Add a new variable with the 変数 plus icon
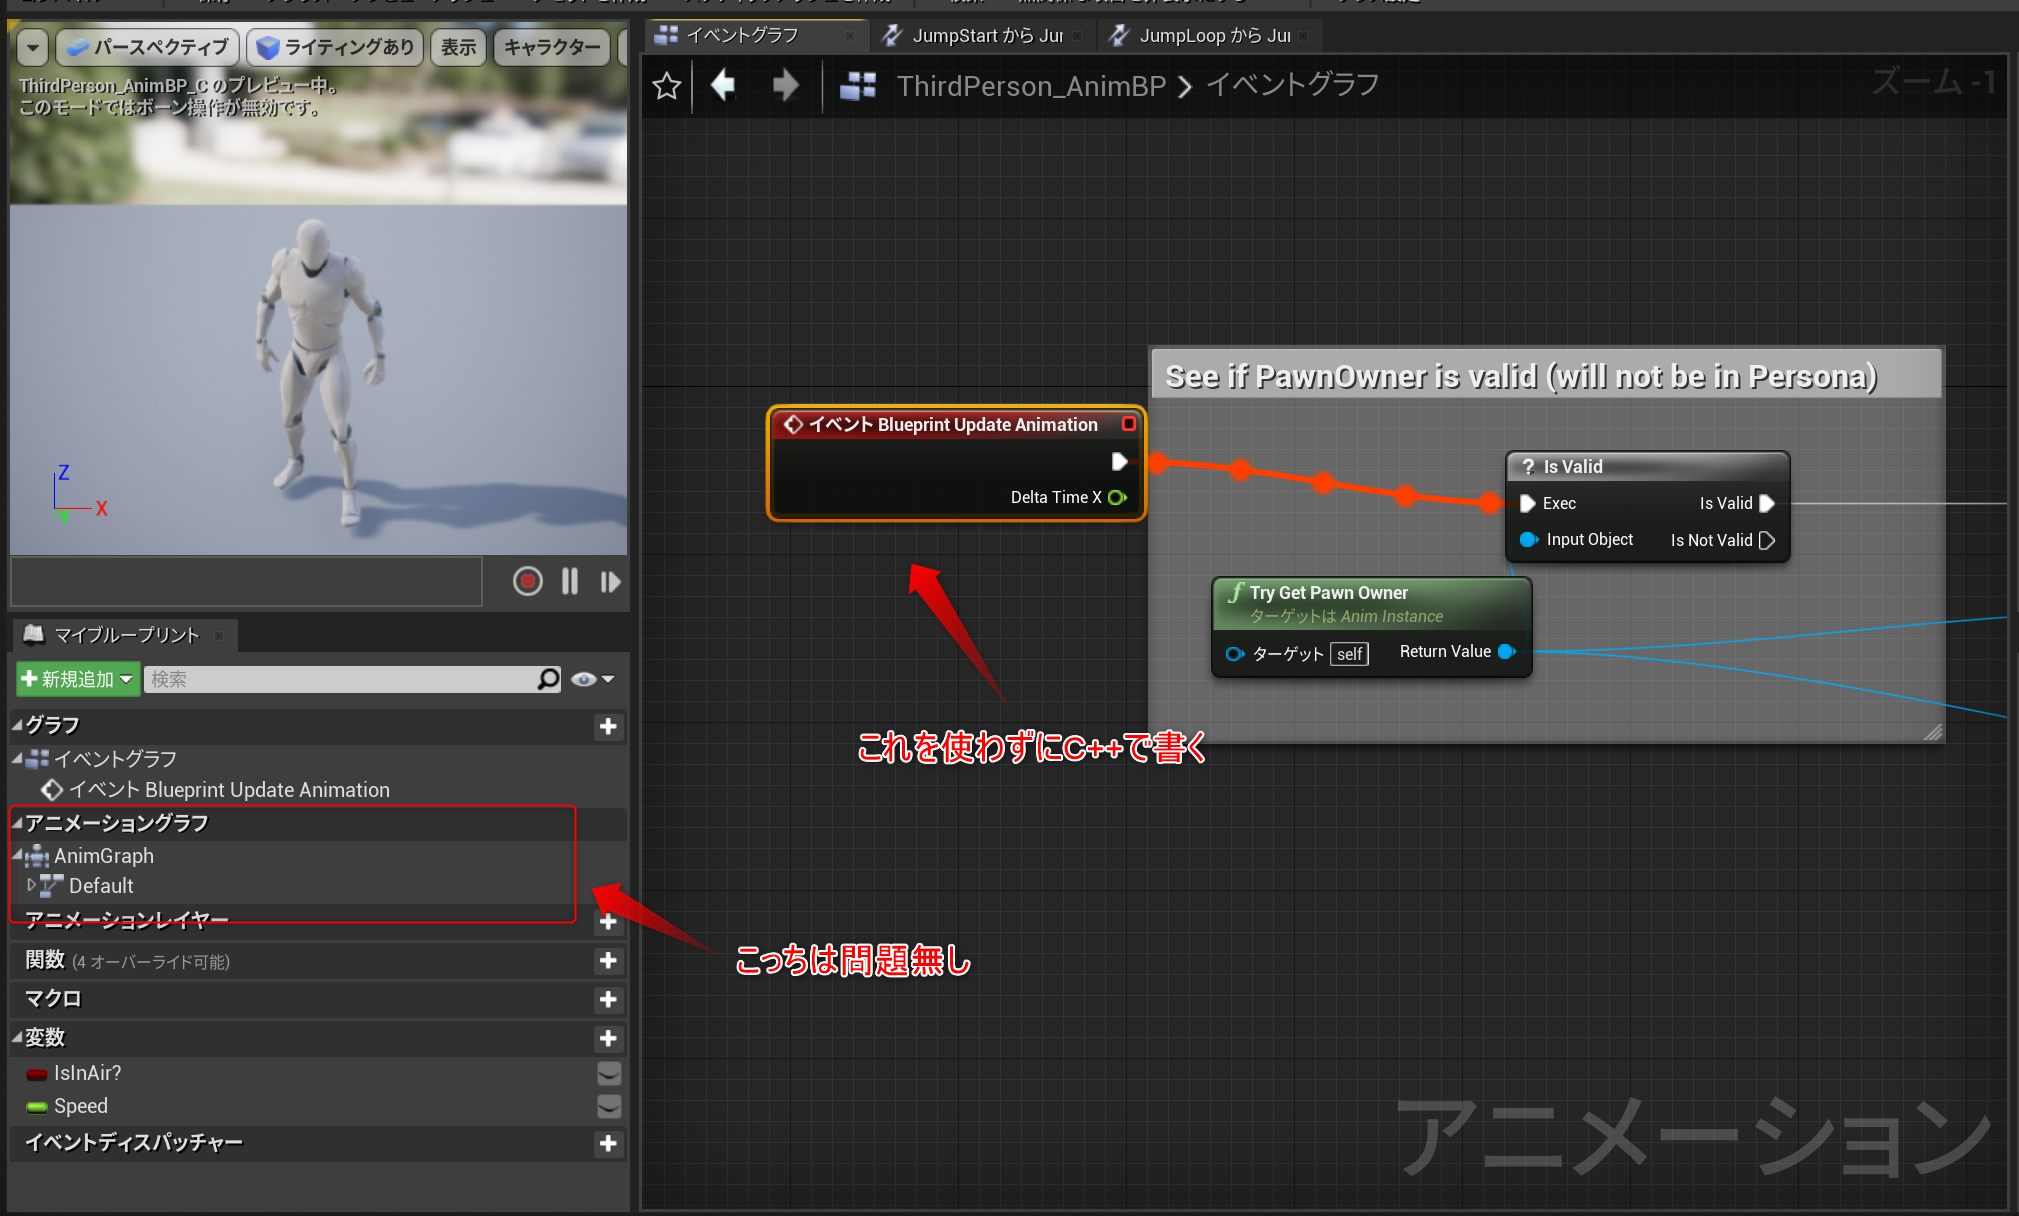The width and height of the screenshot is (2019, 1216). click(x=608, y=1038)
